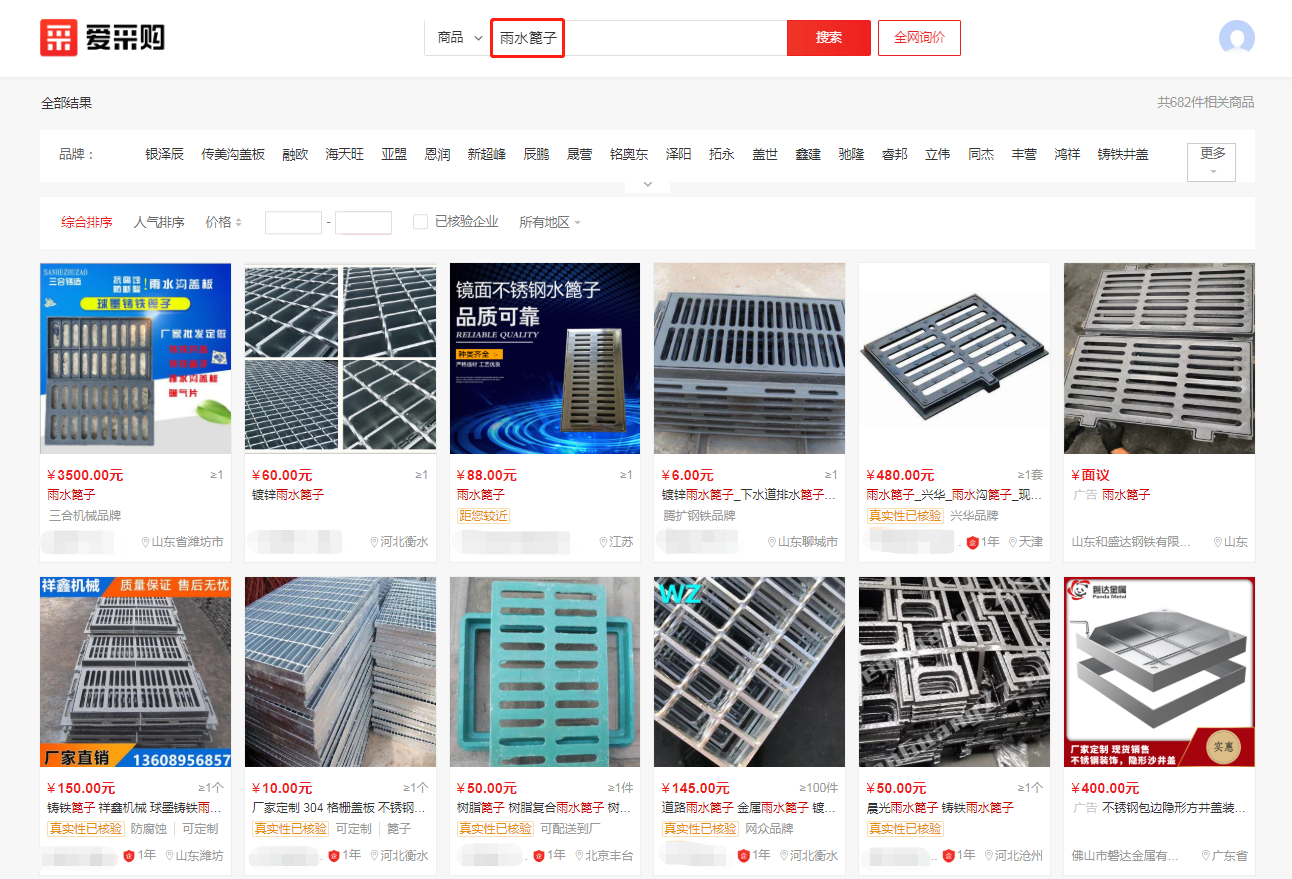The width and height of the screenshot is (1292, 879).
Task: Click the 爱采购 logo icon
Action: coord(58,38)
